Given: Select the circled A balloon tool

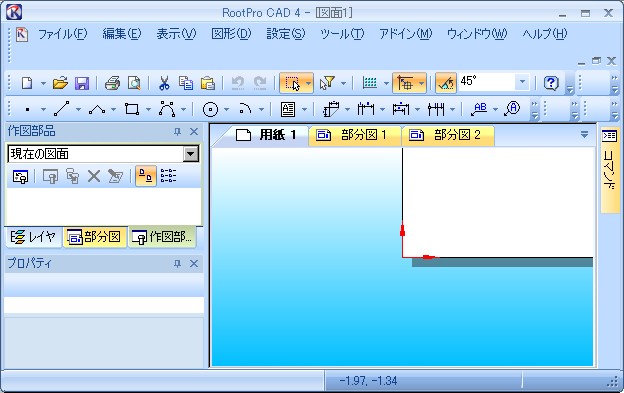Looking at the screenshot, I should pos(512,109).
